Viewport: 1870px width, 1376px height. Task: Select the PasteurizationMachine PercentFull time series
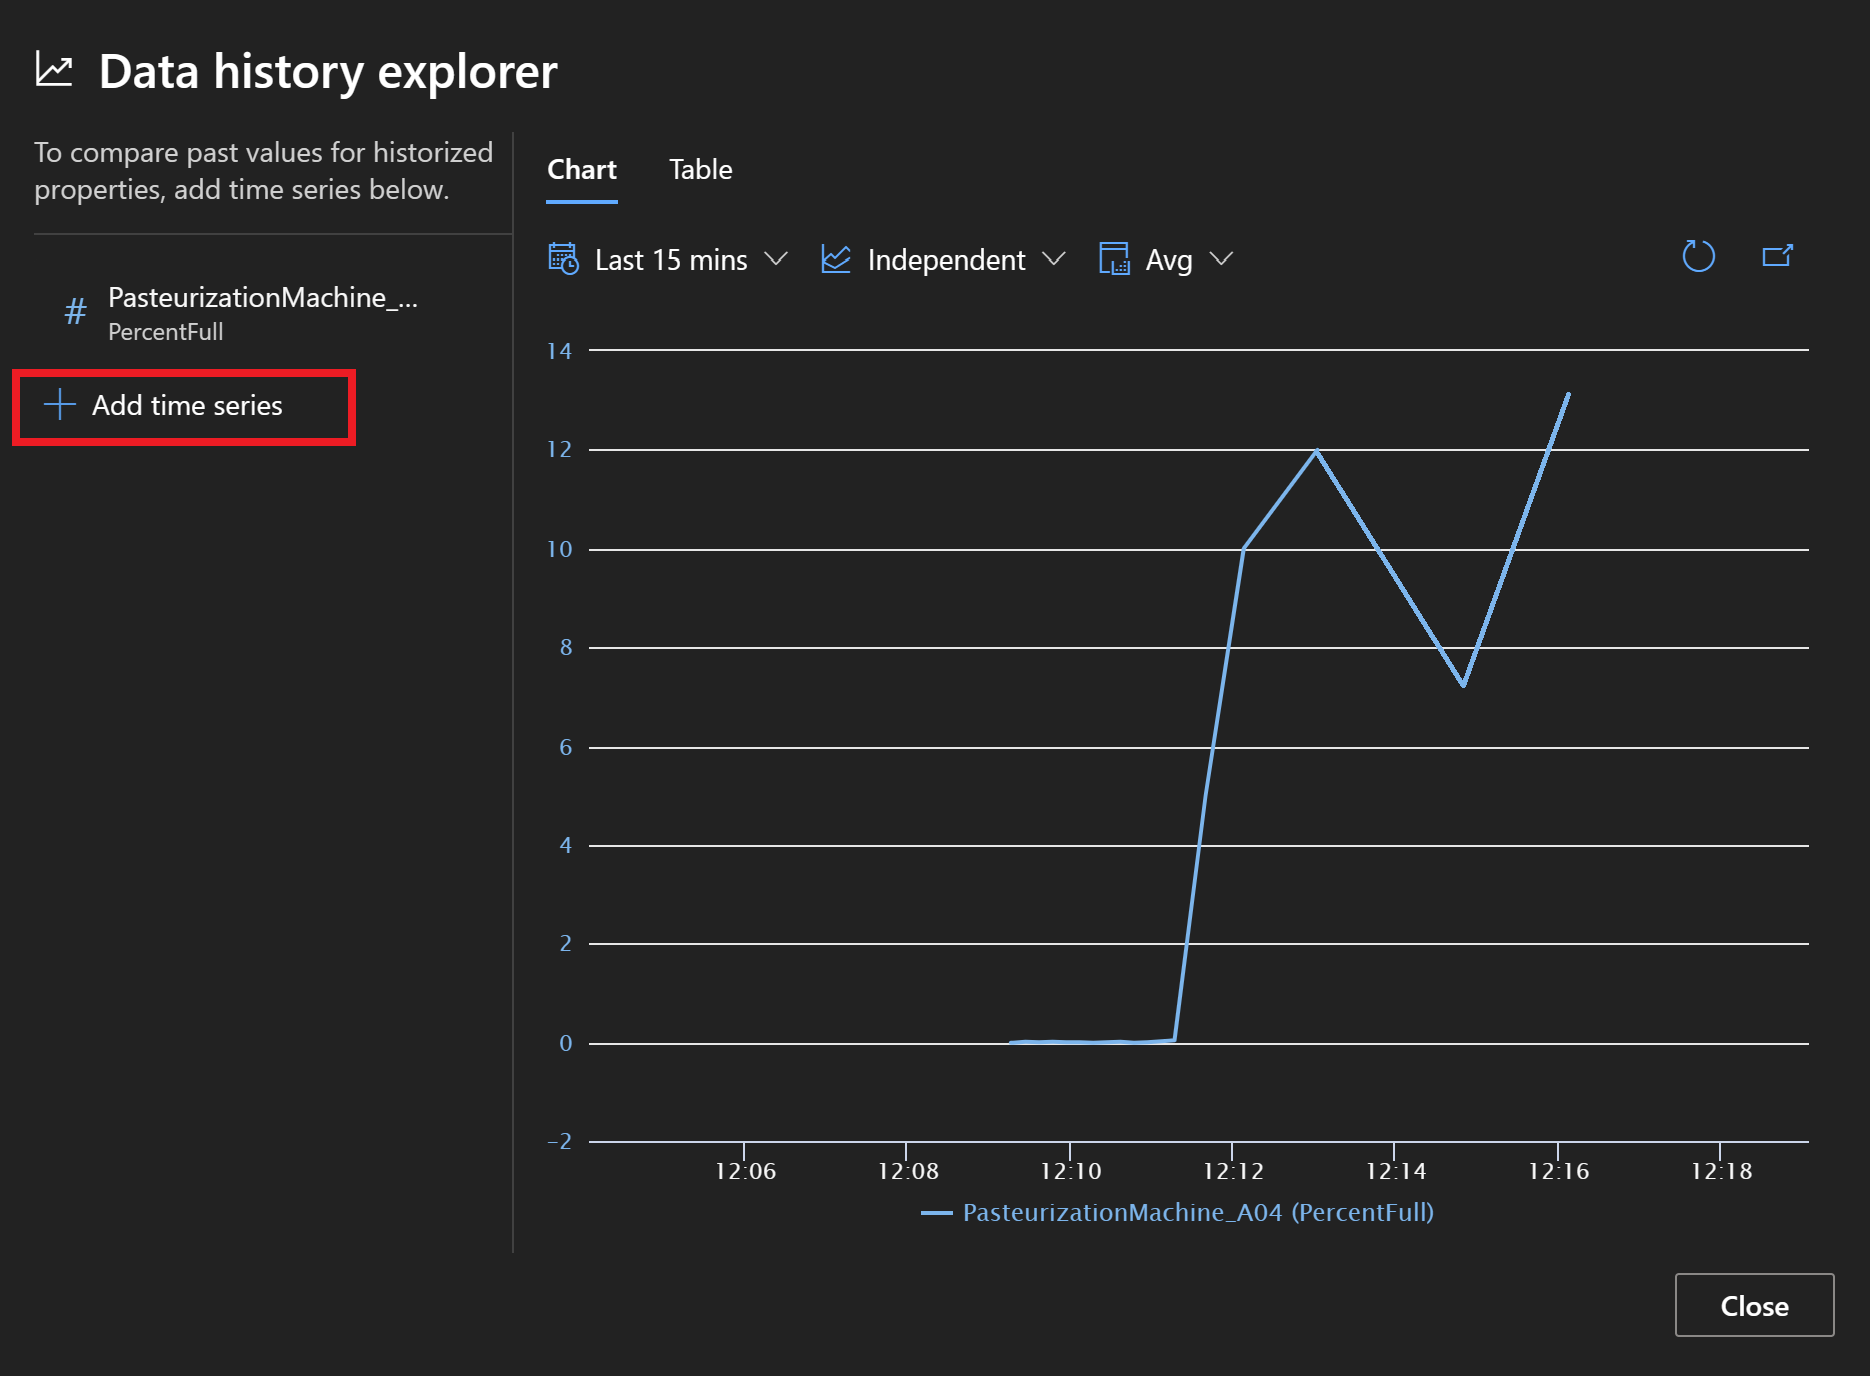coord(262,313)
